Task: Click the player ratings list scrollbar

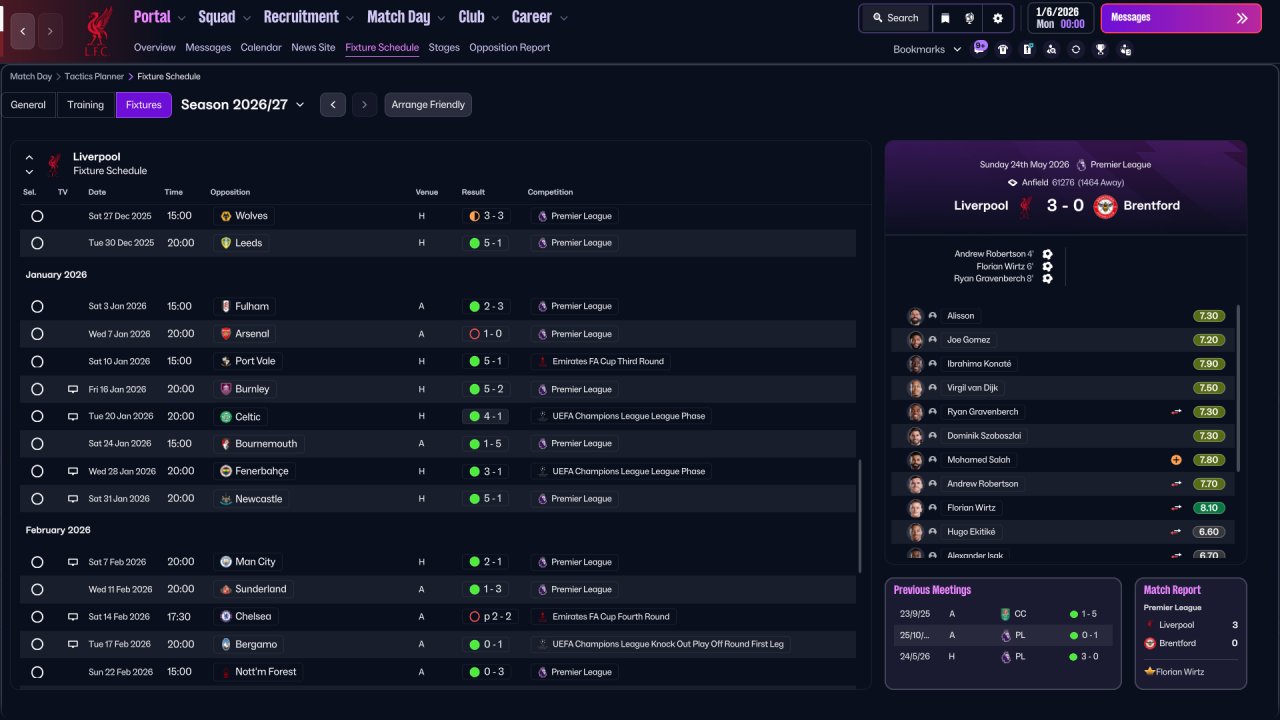Action: click(1238, 388)
